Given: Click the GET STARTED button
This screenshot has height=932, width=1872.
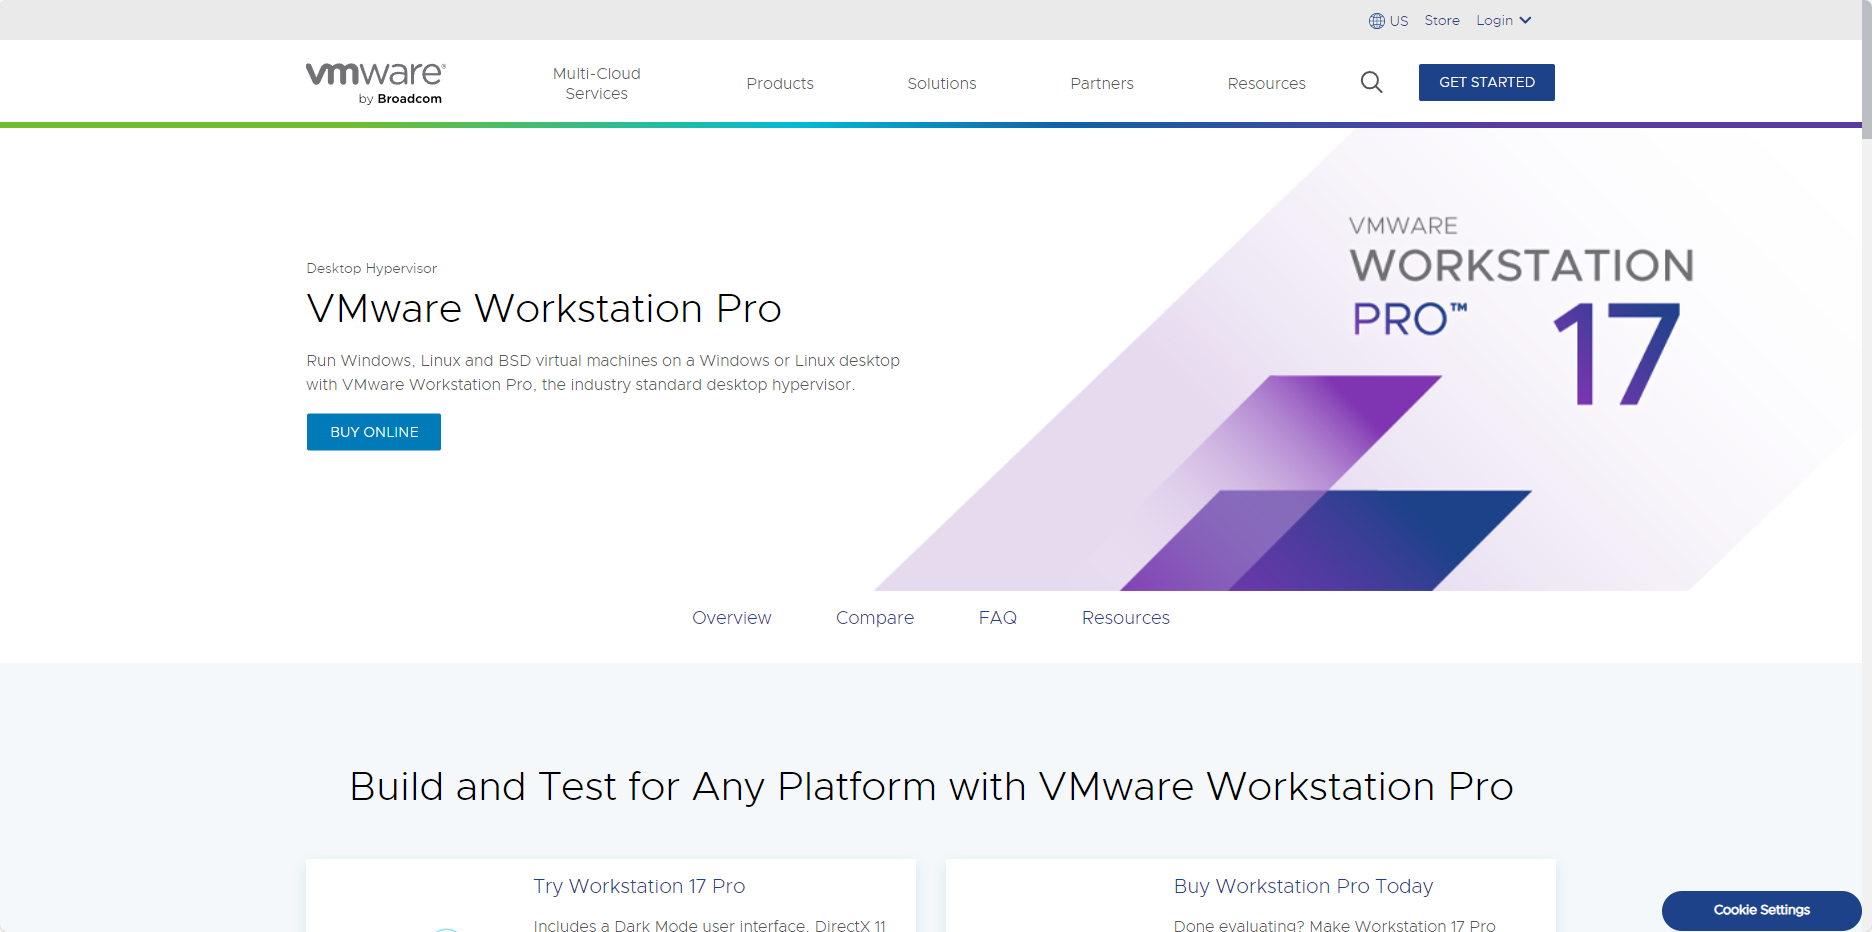Looking at the screenshot, I should coord(1487,83).
